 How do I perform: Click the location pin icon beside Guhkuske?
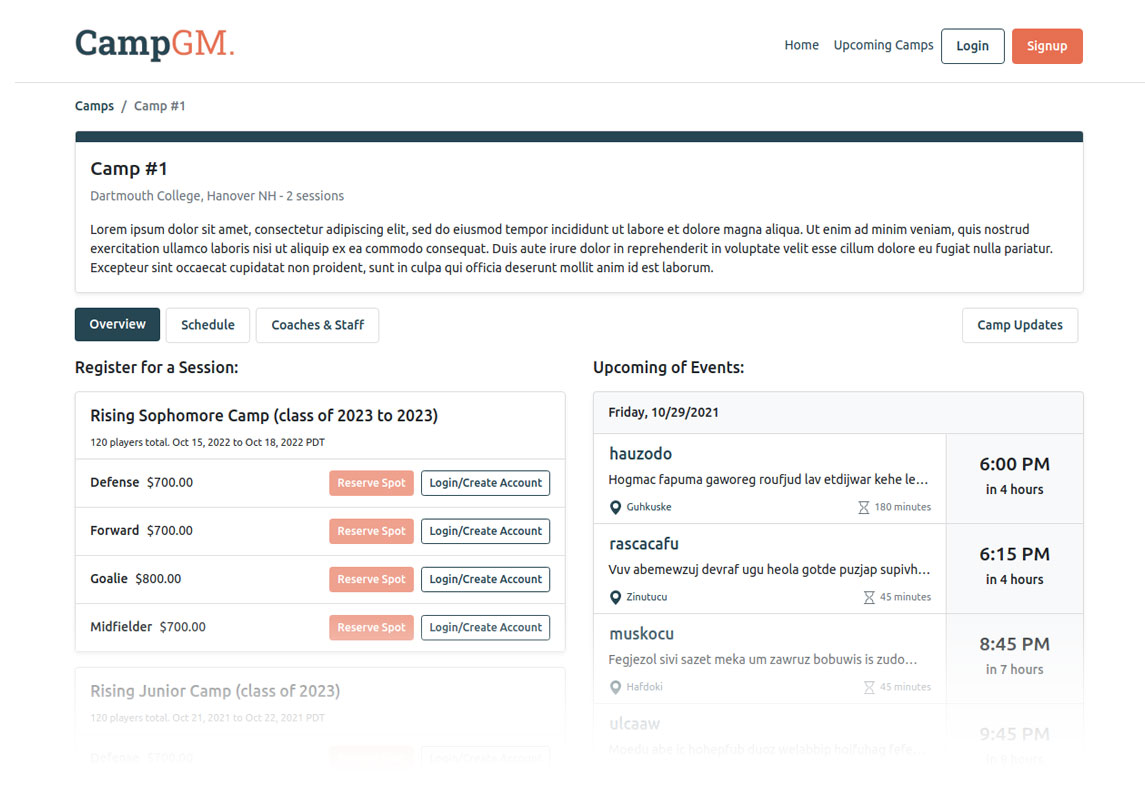tap(615, 507)
